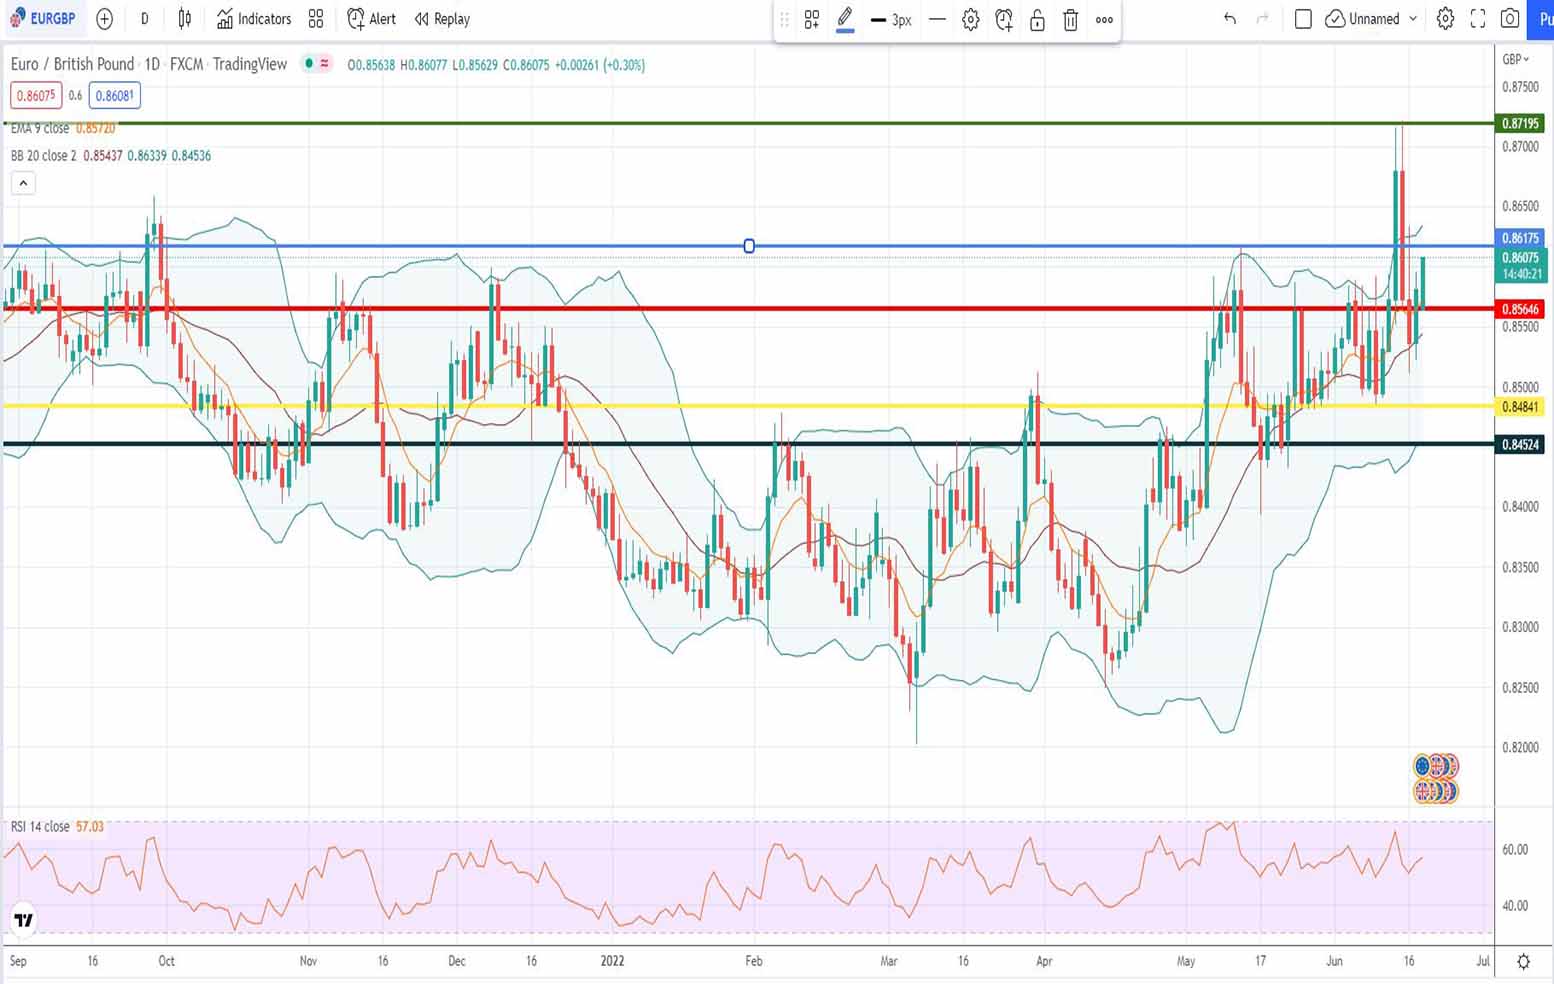Add alert on drawing via clock-plus icon
The image size is (1554, 984).
[x=1004, y=20]
